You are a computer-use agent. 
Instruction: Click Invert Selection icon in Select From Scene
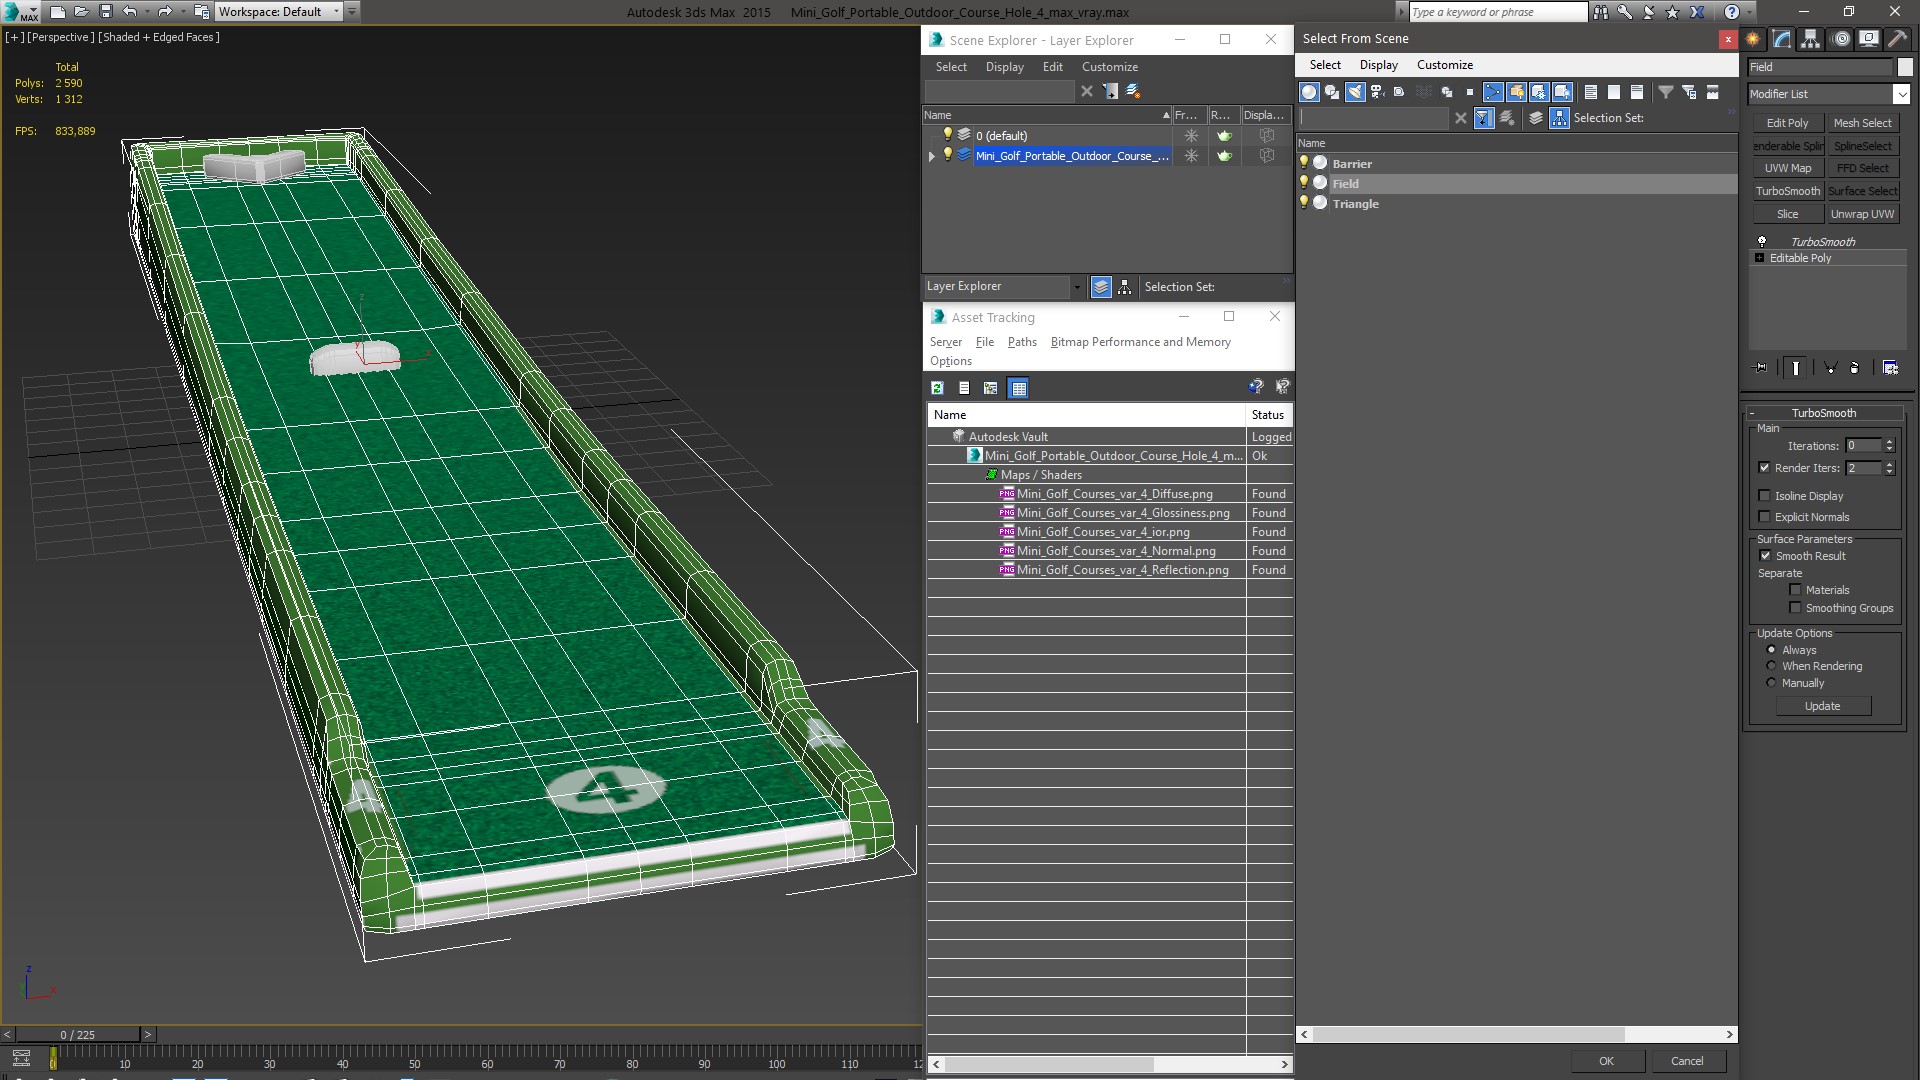(1637, 92)
